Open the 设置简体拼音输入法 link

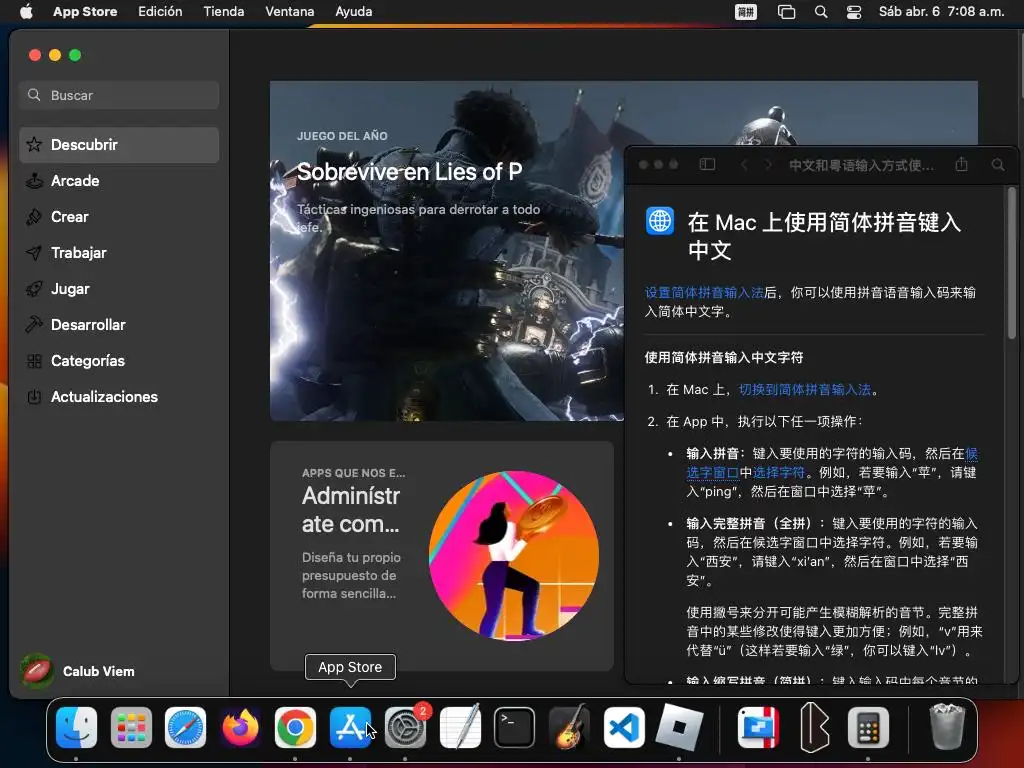(x=704, y=293)
